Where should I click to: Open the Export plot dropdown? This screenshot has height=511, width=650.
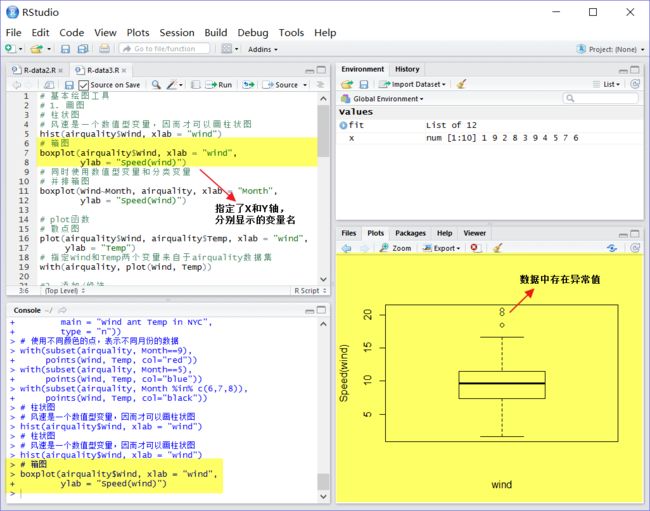[x=441, y=248]
